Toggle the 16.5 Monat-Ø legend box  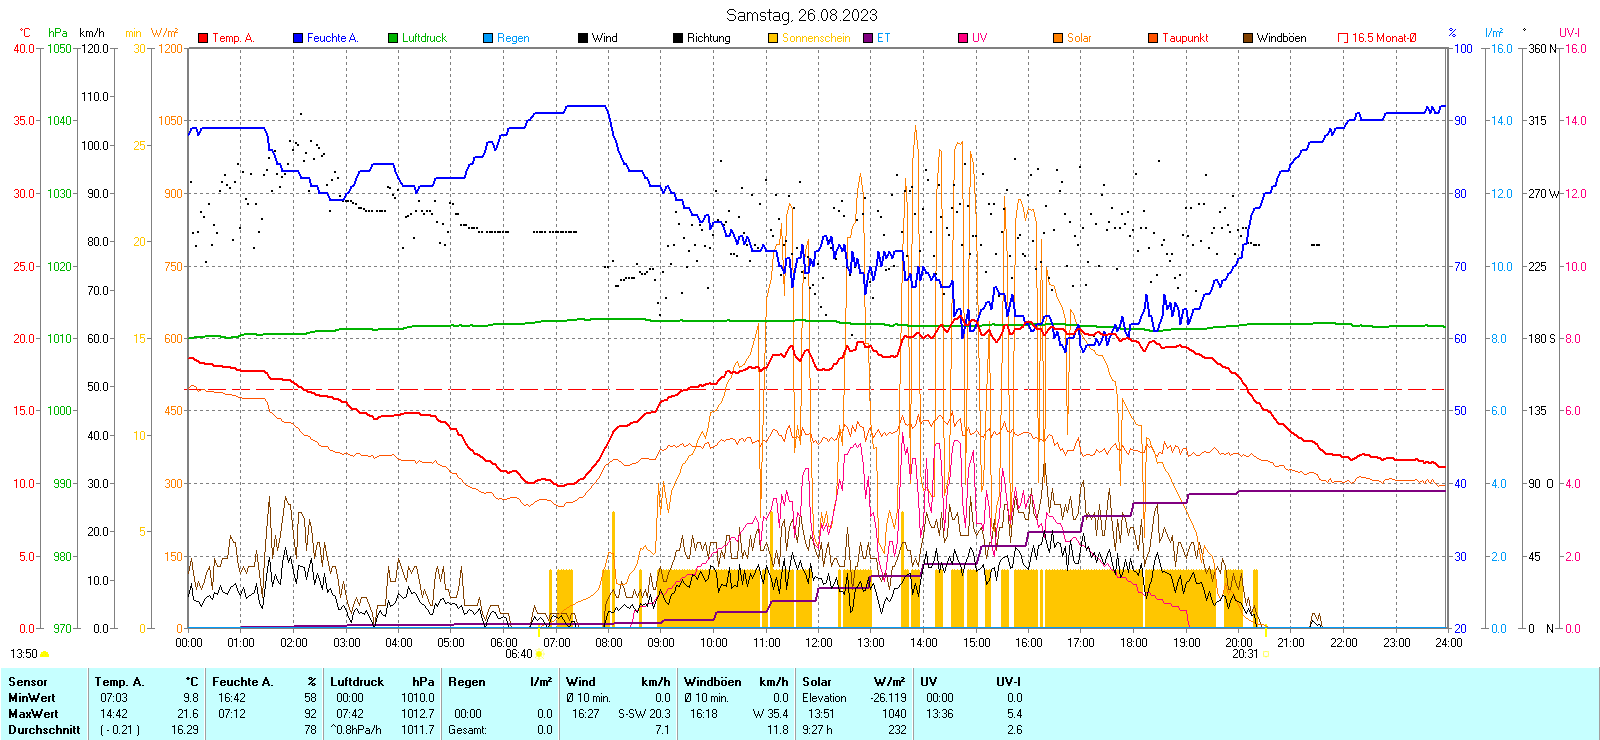(1343, 38)
